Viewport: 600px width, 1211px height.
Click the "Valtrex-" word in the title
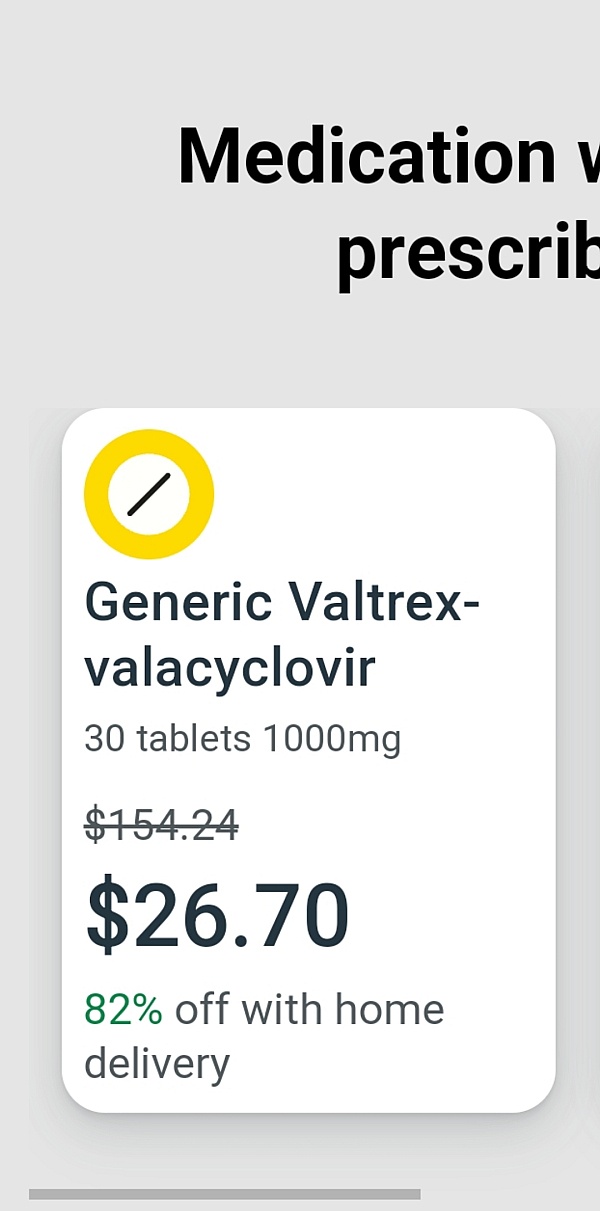click(x=384, y=603)
